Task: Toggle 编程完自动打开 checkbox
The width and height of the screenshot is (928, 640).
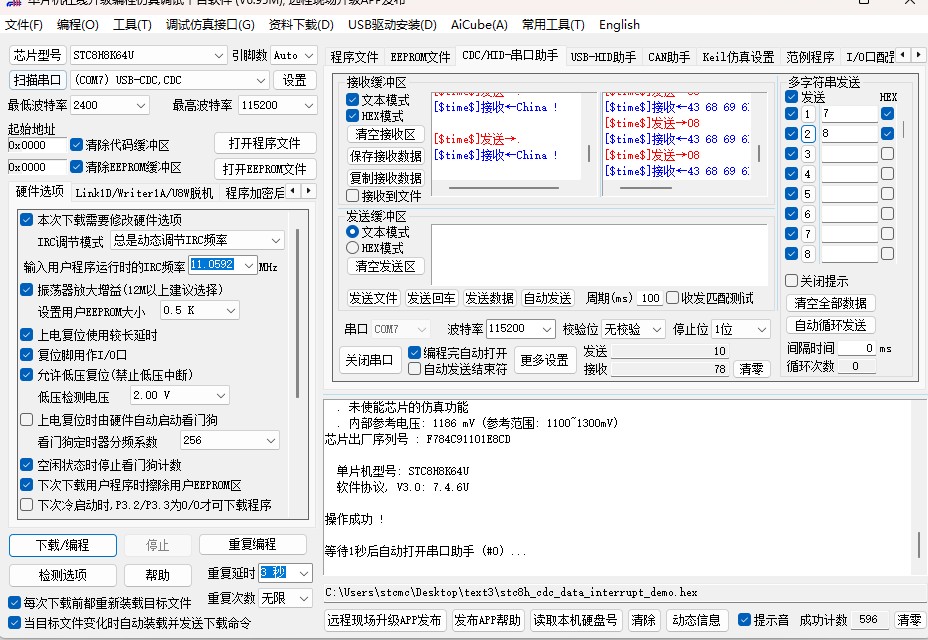Action: tap(414, 353)
